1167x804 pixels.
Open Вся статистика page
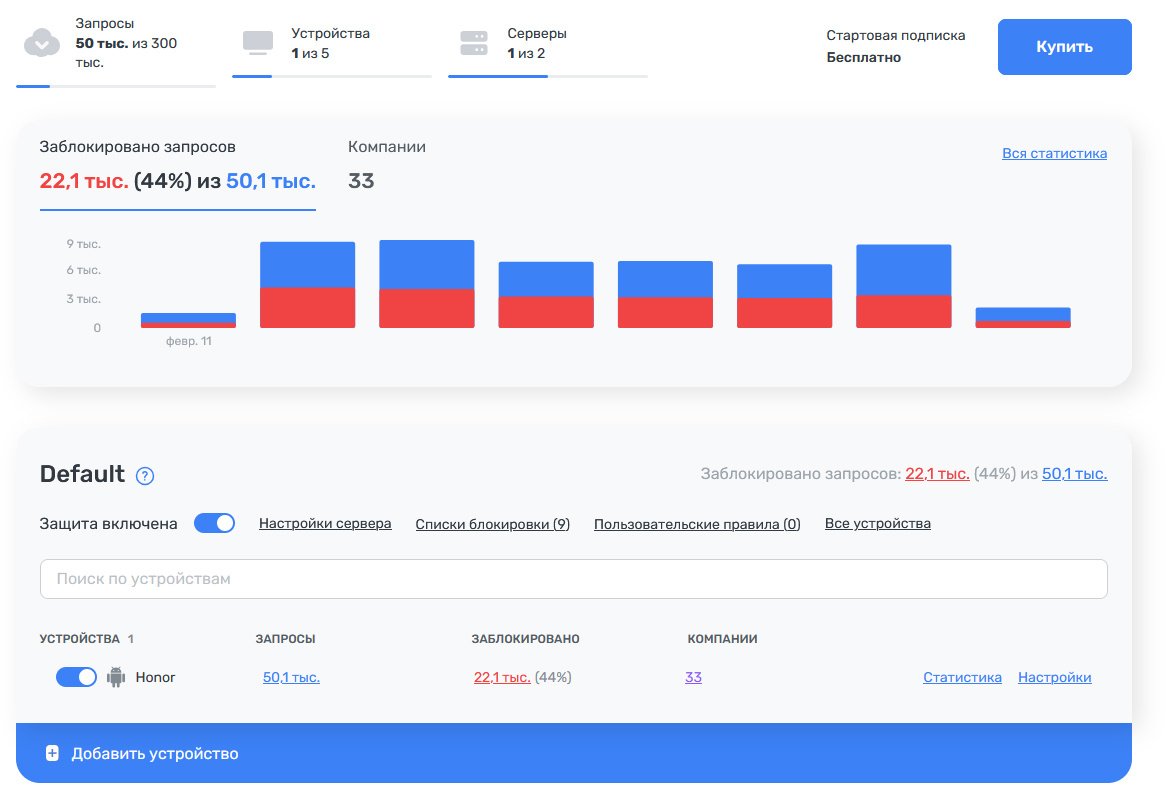[1055, 152]
